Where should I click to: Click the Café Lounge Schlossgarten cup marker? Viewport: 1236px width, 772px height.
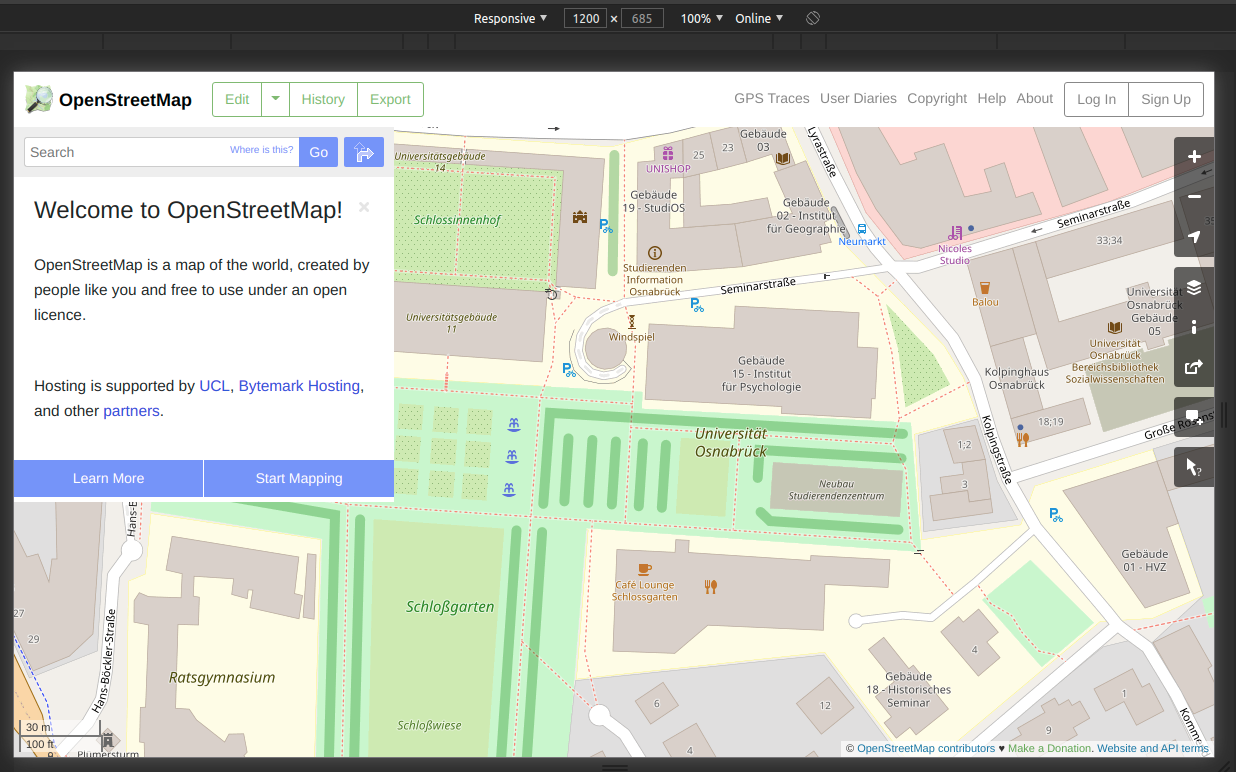pyautogui.click(x=645, y=570)
